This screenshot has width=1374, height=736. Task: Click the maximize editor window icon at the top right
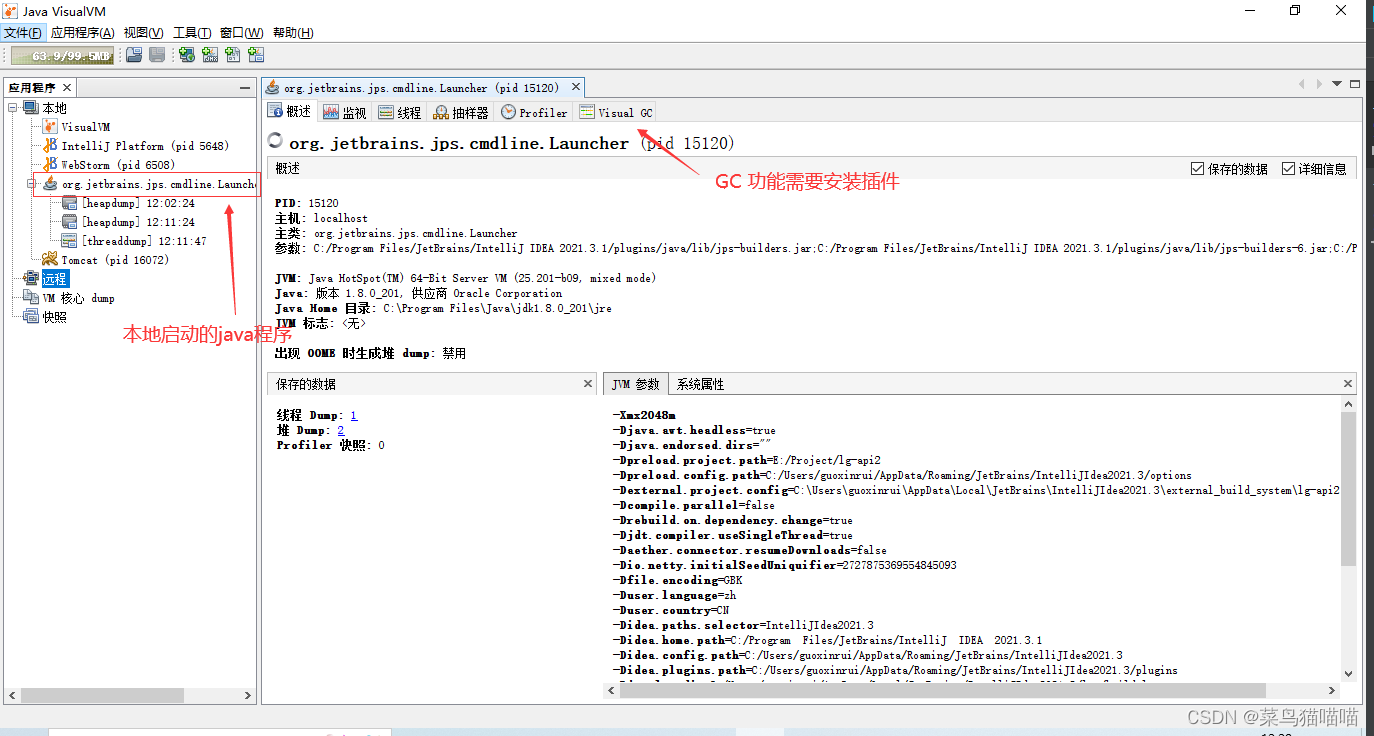coord(1355,85)
